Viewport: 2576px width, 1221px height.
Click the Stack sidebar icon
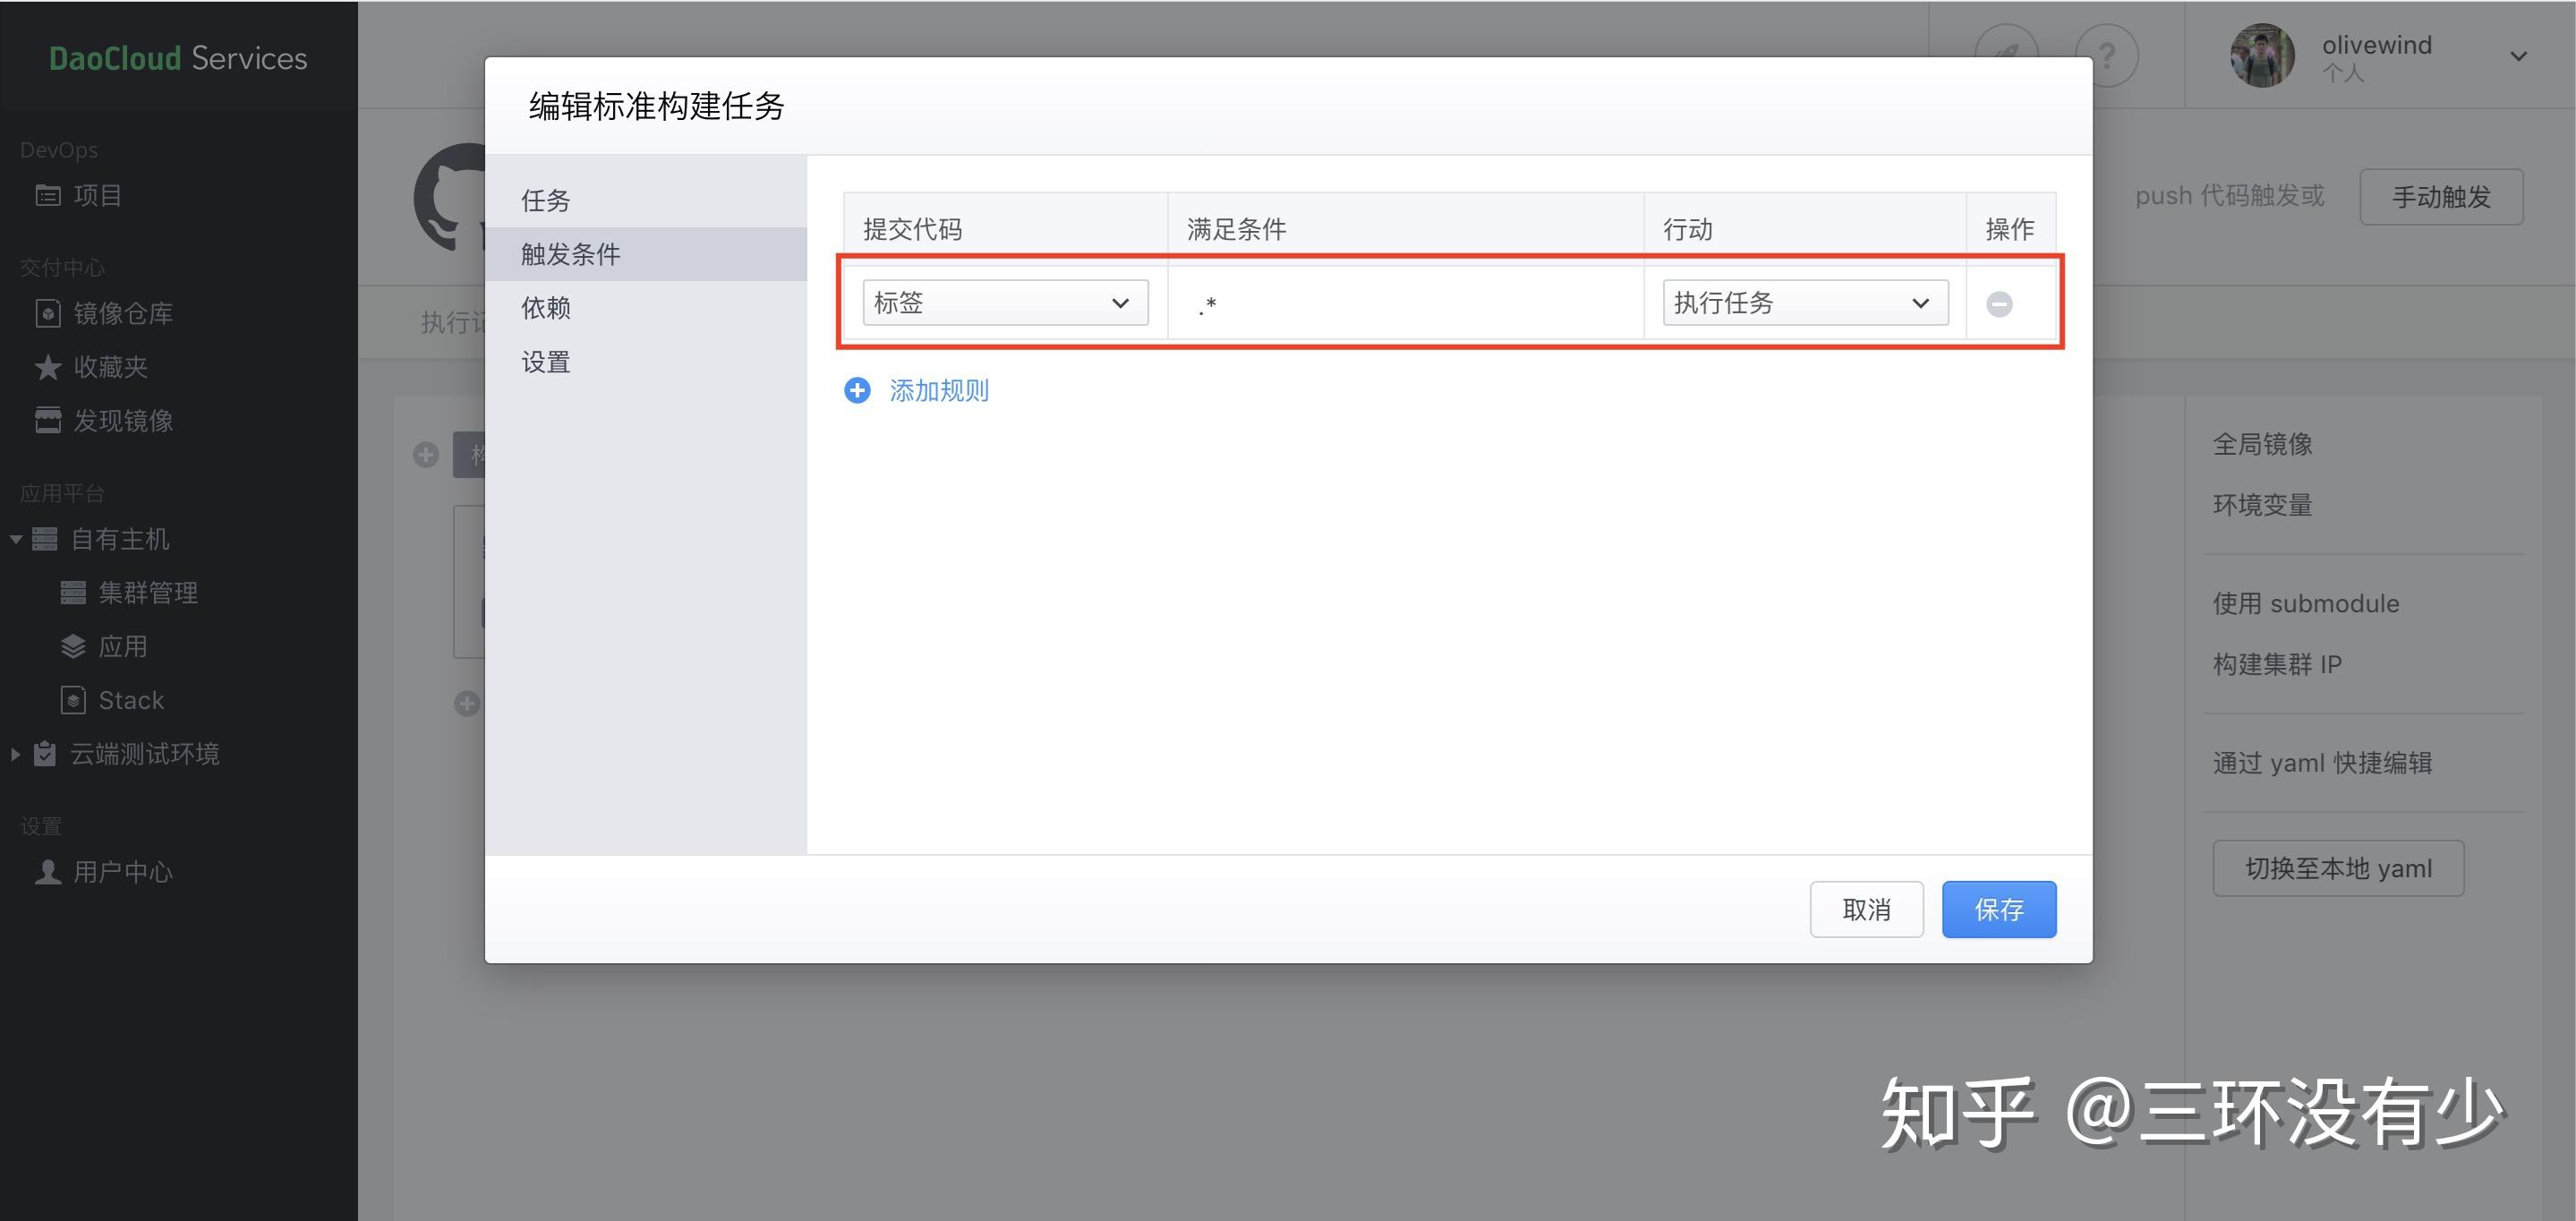click(x=73, y=700)
